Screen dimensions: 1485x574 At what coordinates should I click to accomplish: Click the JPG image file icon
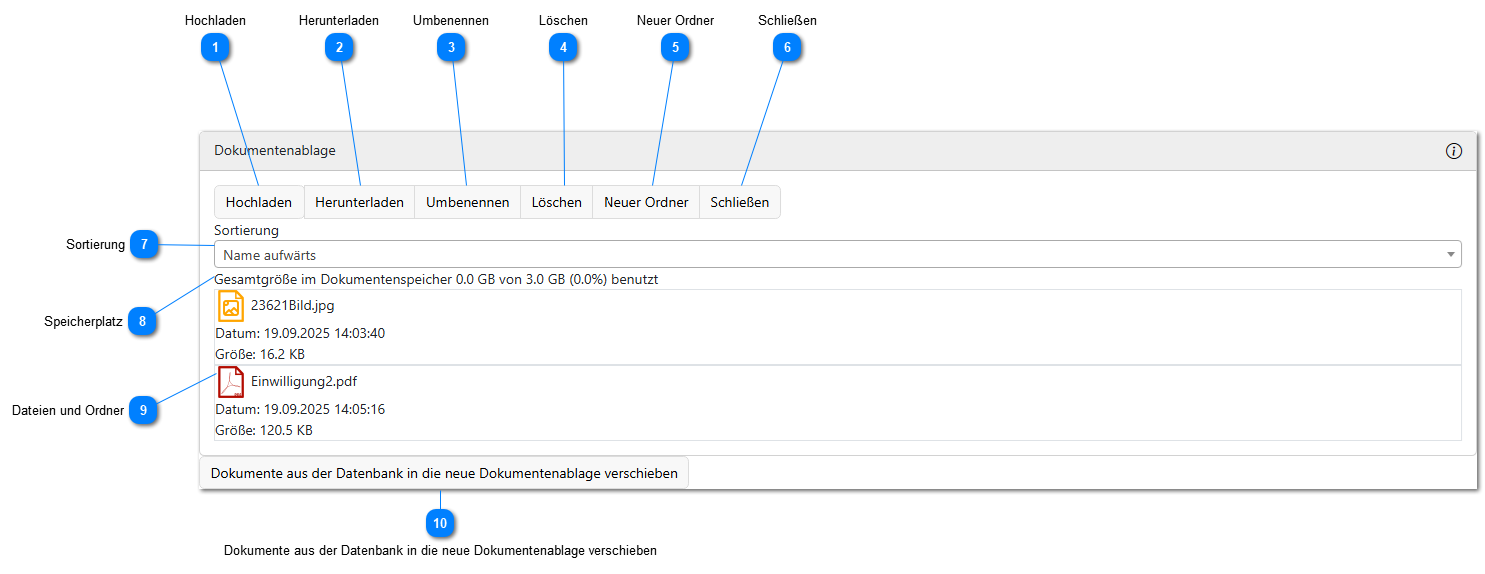[x=231, y=306]
